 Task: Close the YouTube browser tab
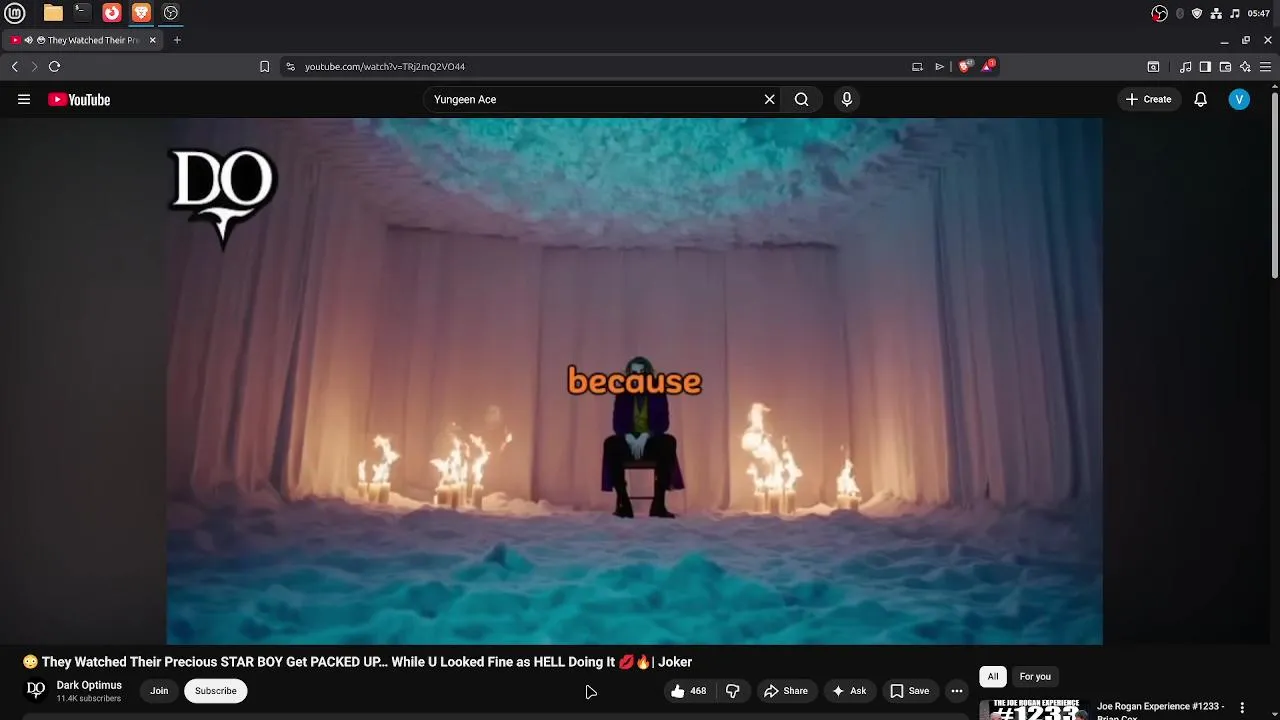pos(153,40)
